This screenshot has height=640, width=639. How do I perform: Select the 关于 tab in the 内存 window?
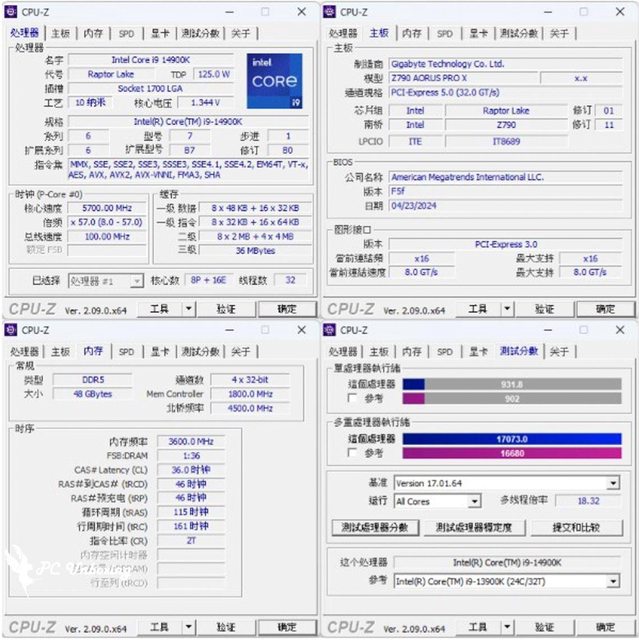point(240,352)
